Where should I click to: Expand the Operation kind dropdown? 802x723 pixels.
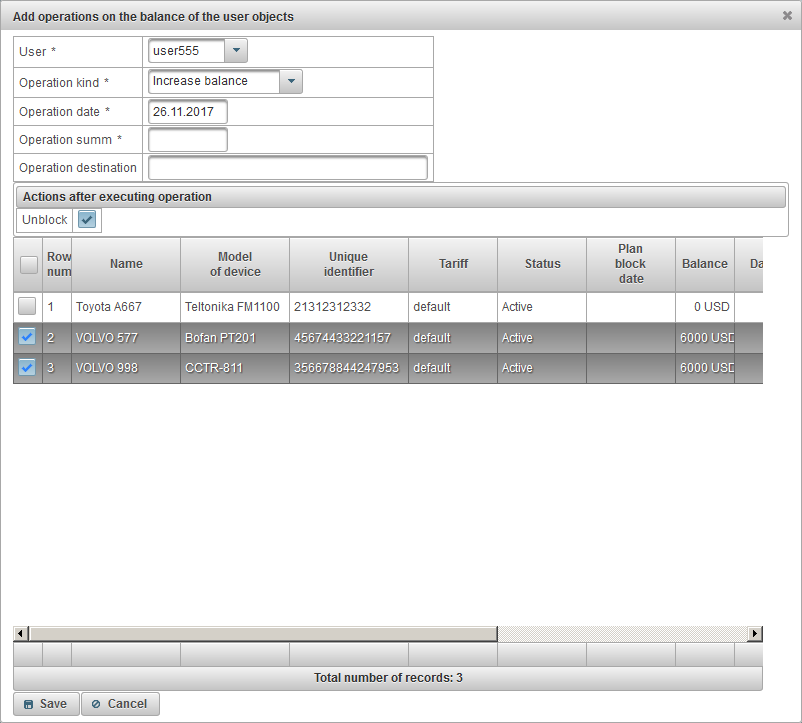click(x=291, y=81)
